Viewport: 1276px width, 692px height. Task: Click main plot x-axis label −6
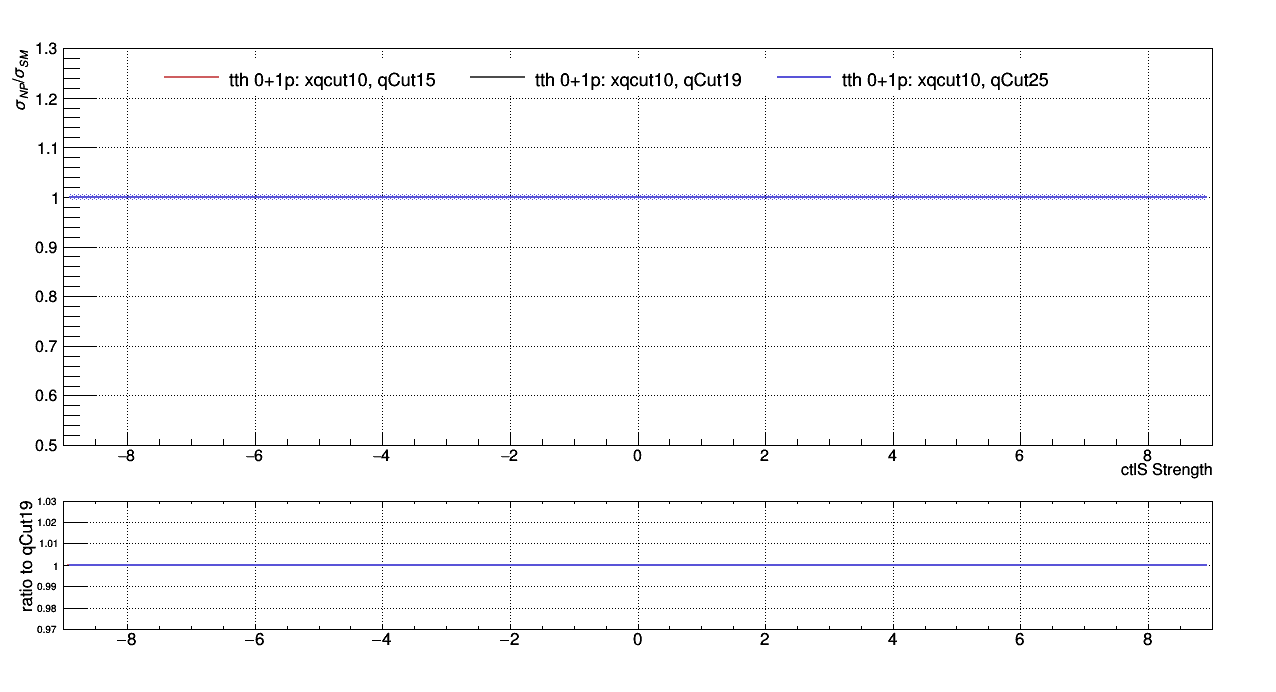pyautogui.click(x=254, y=456)
